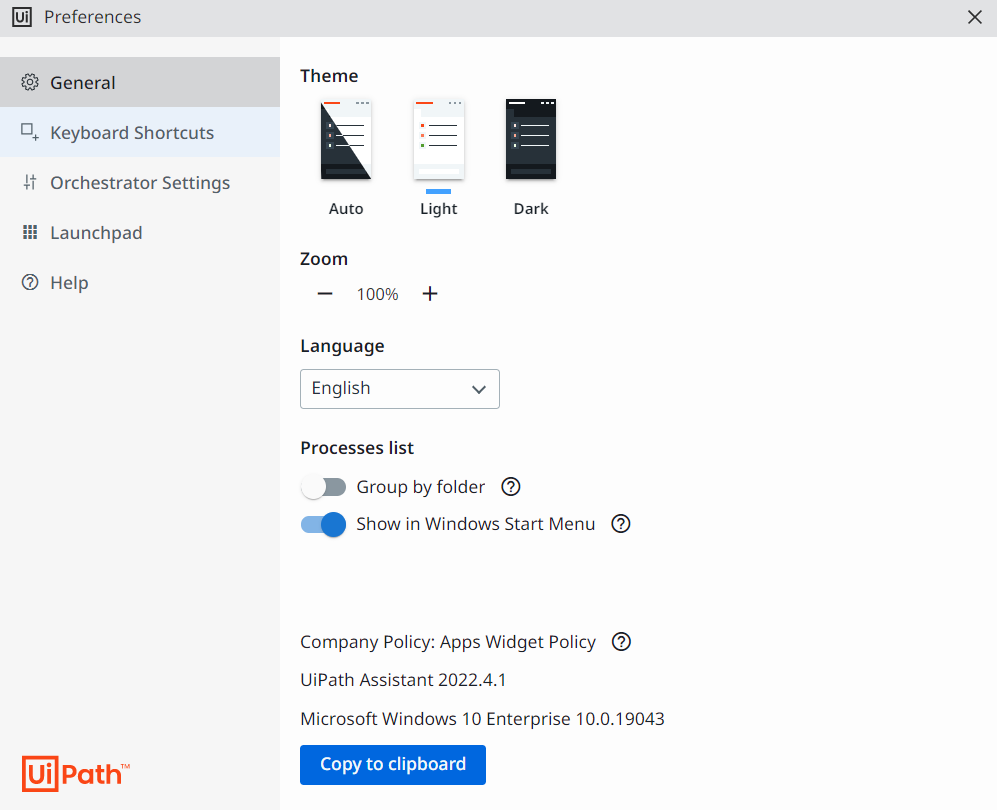Click the Copy to clipboard button

coord(393,765)
